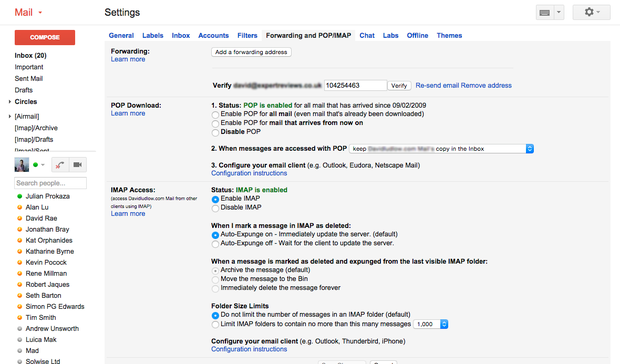Select Do not limit IMAP folder messages
This screenshot has width=620, height=364.
click(x=215, y=316)
